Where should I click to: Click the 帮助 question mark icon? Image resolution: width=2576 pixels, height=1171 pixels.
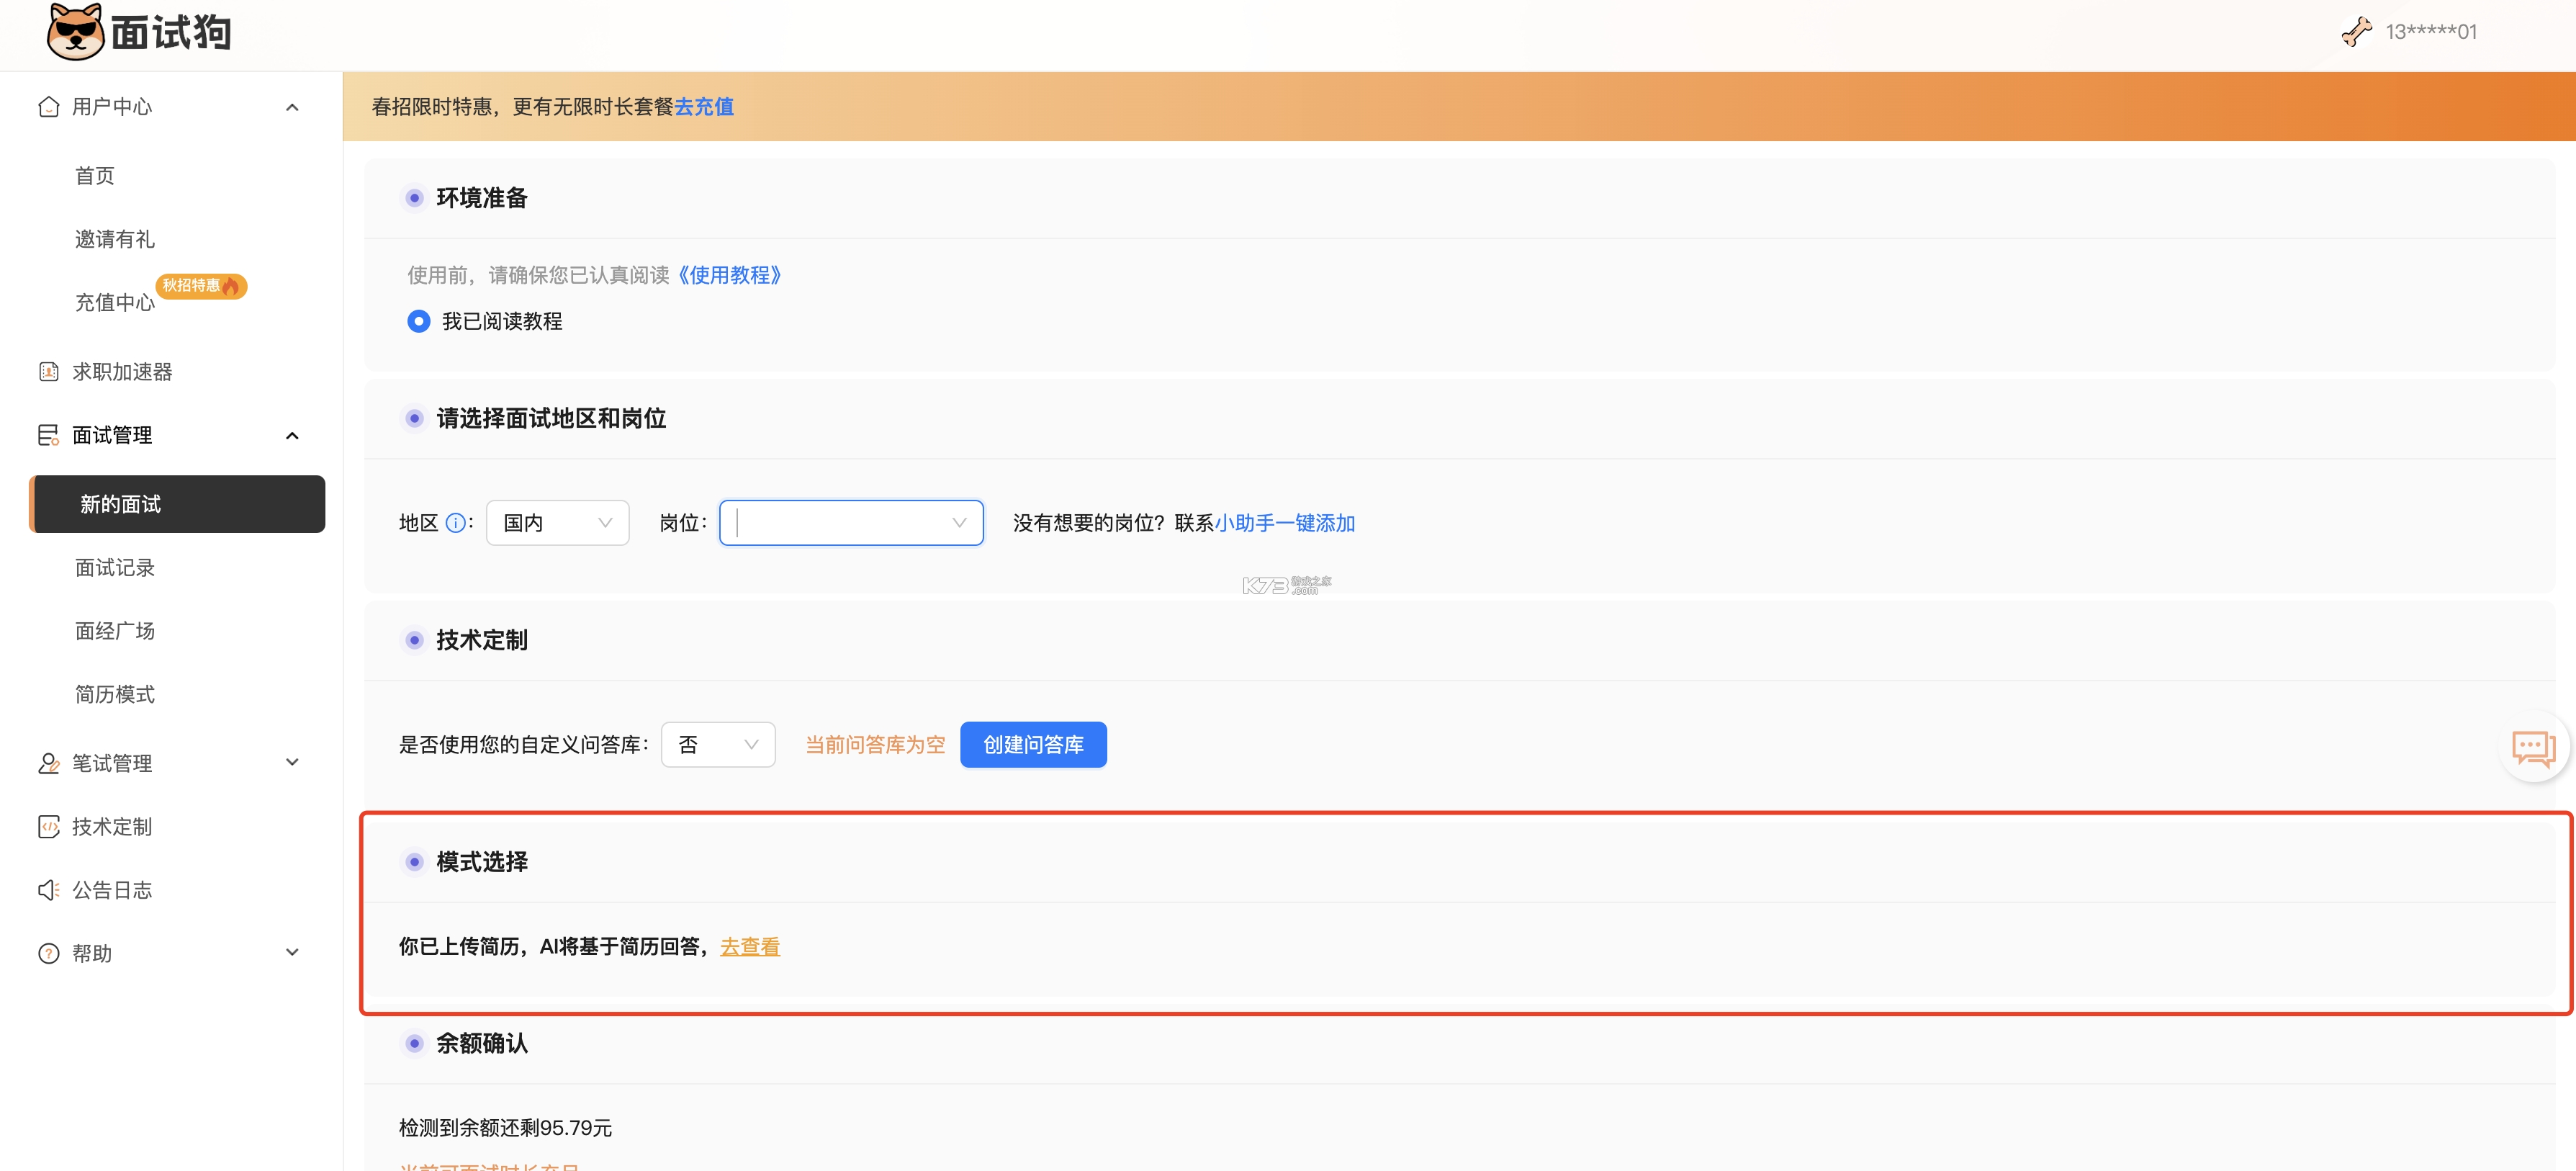point(49,952)
